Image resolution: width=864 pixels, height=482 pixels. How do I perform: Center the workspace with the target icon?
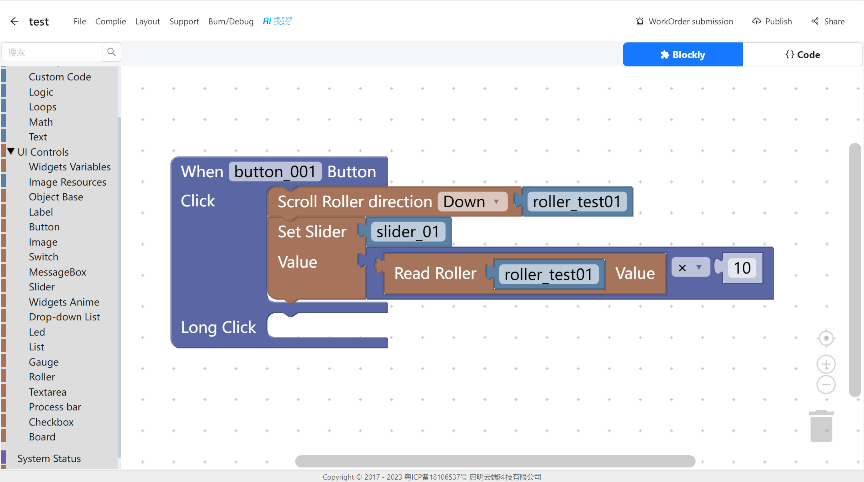point(826,338)
